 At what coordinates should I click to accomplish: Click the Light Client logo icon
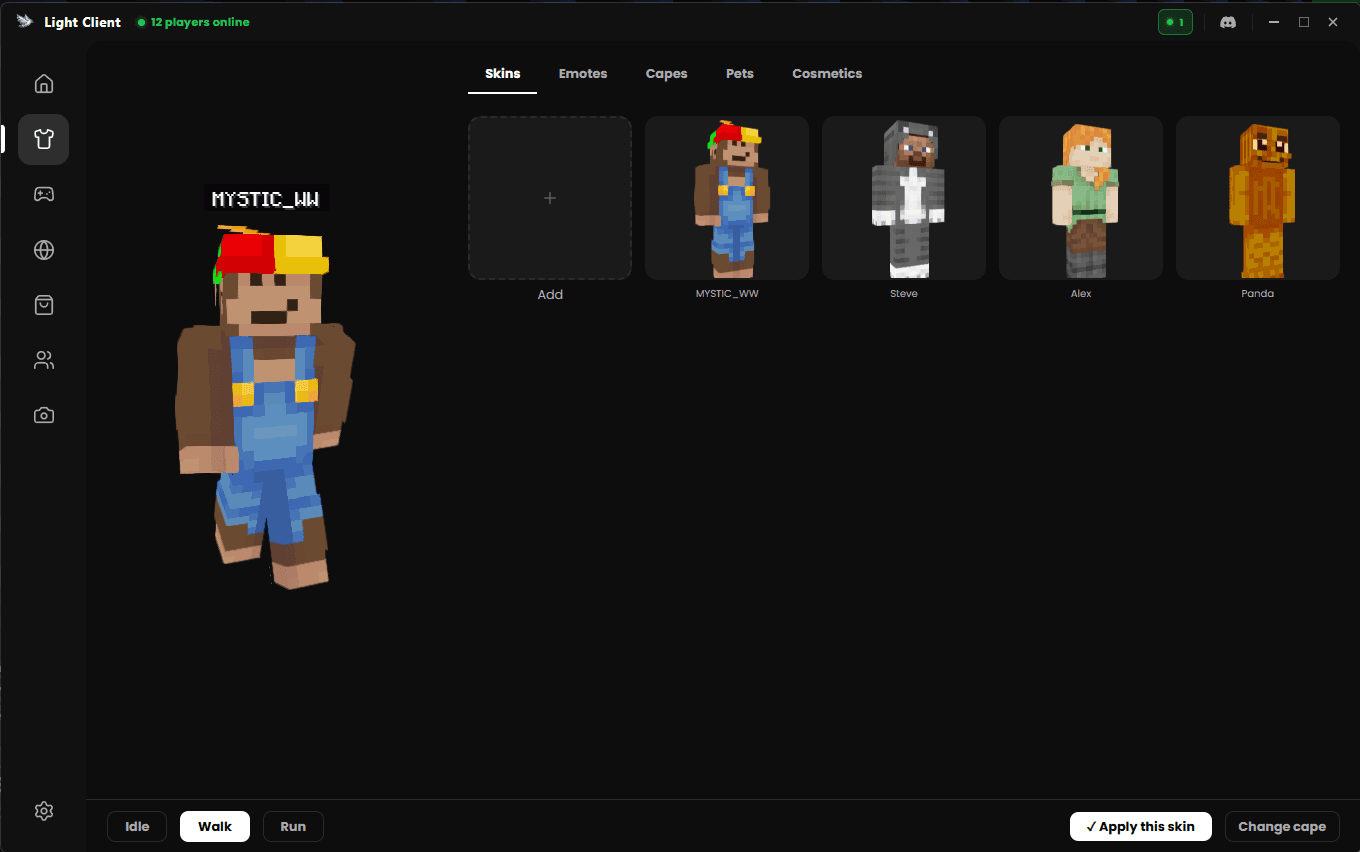coord(26,22)
